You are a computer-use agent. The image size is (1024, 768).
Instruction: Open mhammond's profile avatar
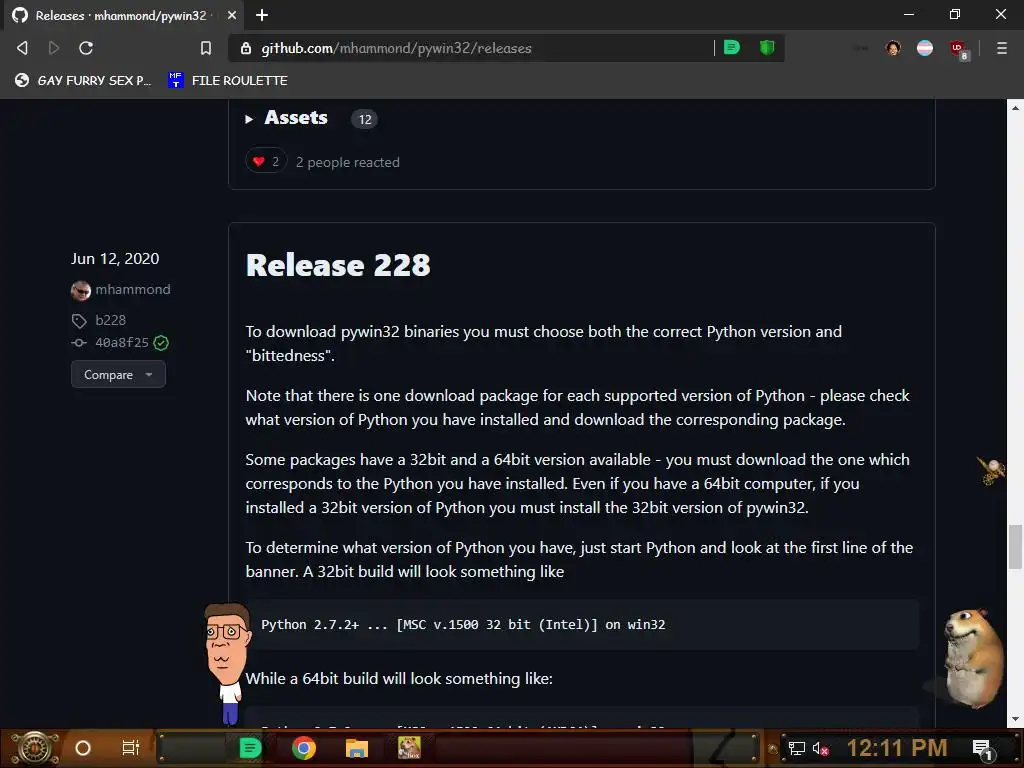81,290
